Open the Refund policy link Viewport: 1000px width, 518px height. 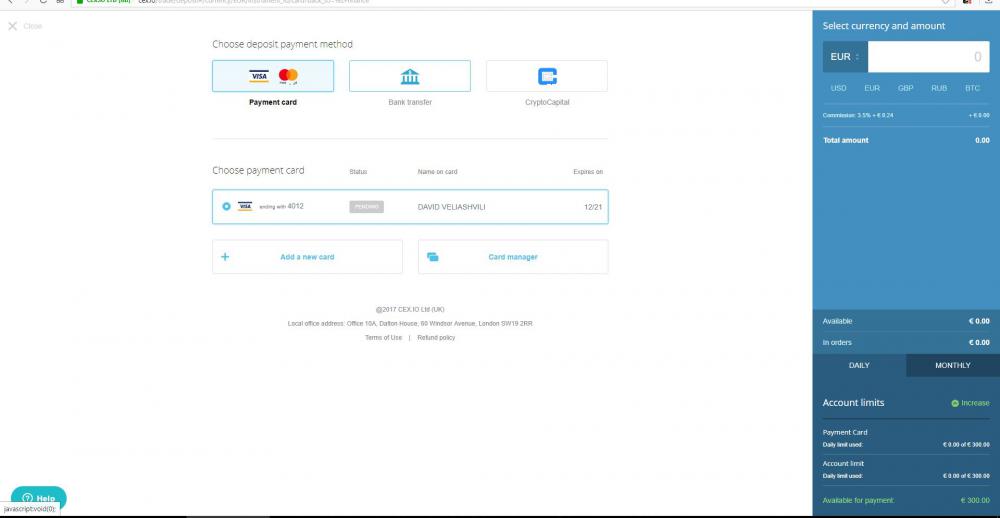[x=436, y=338]
